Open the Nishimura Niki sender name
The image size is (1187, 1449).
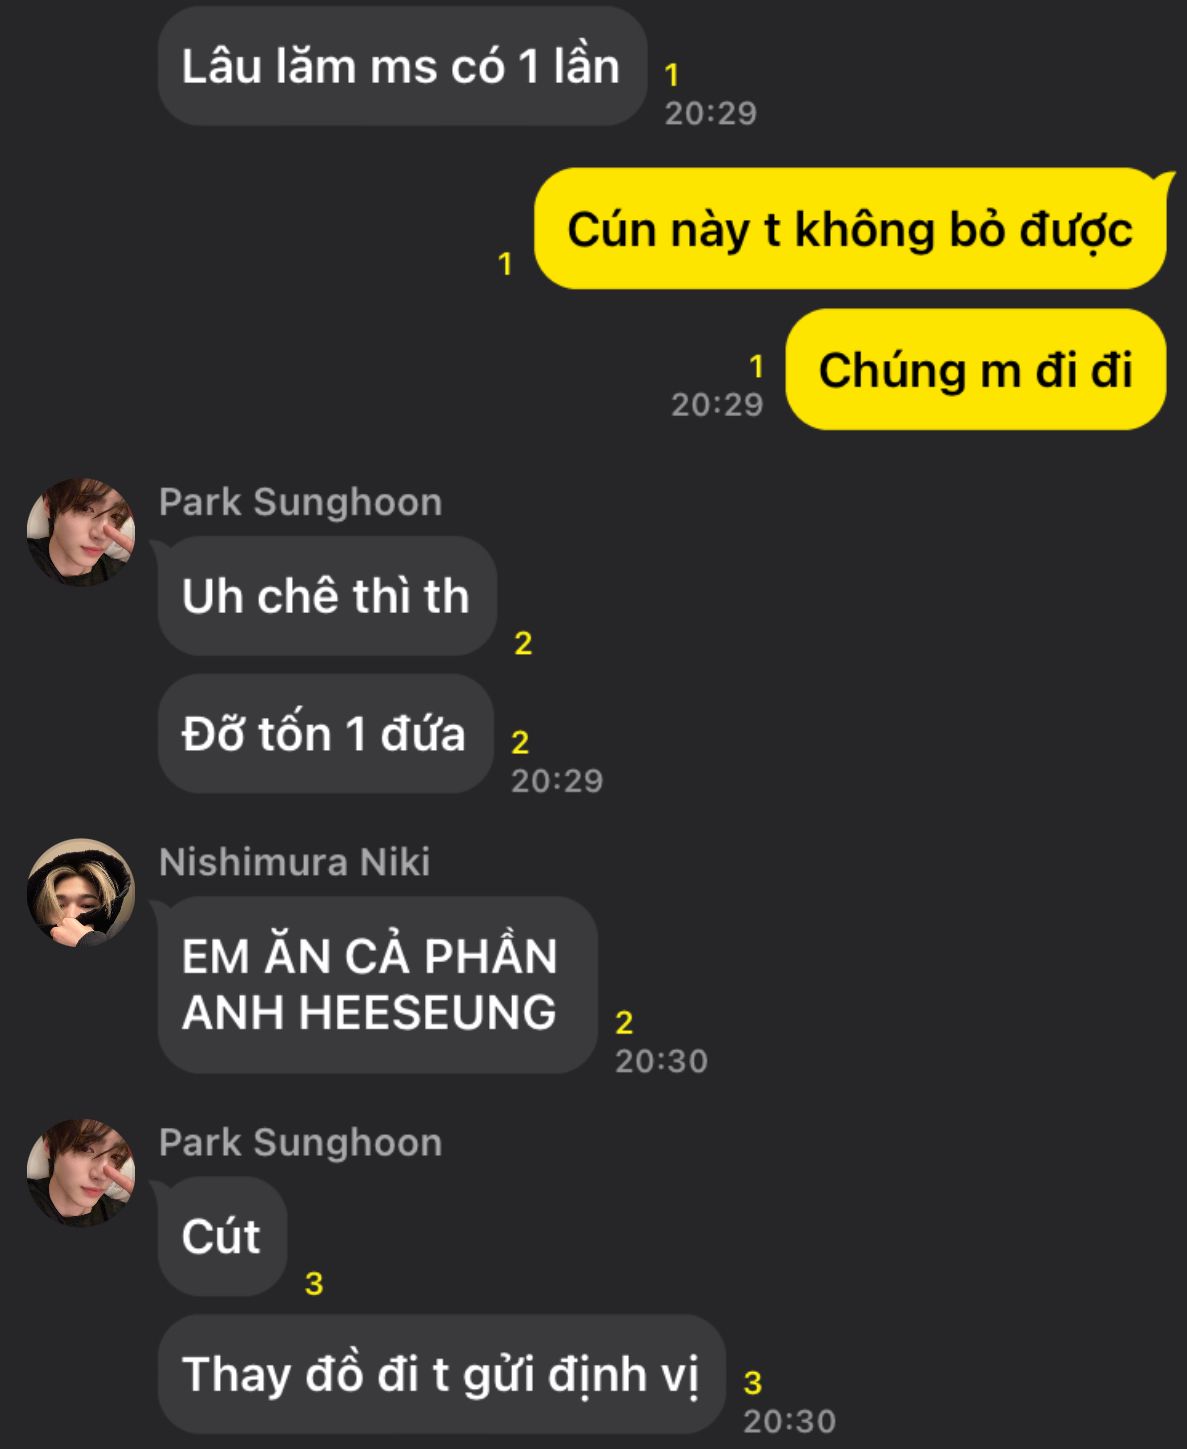click(295, 862)
